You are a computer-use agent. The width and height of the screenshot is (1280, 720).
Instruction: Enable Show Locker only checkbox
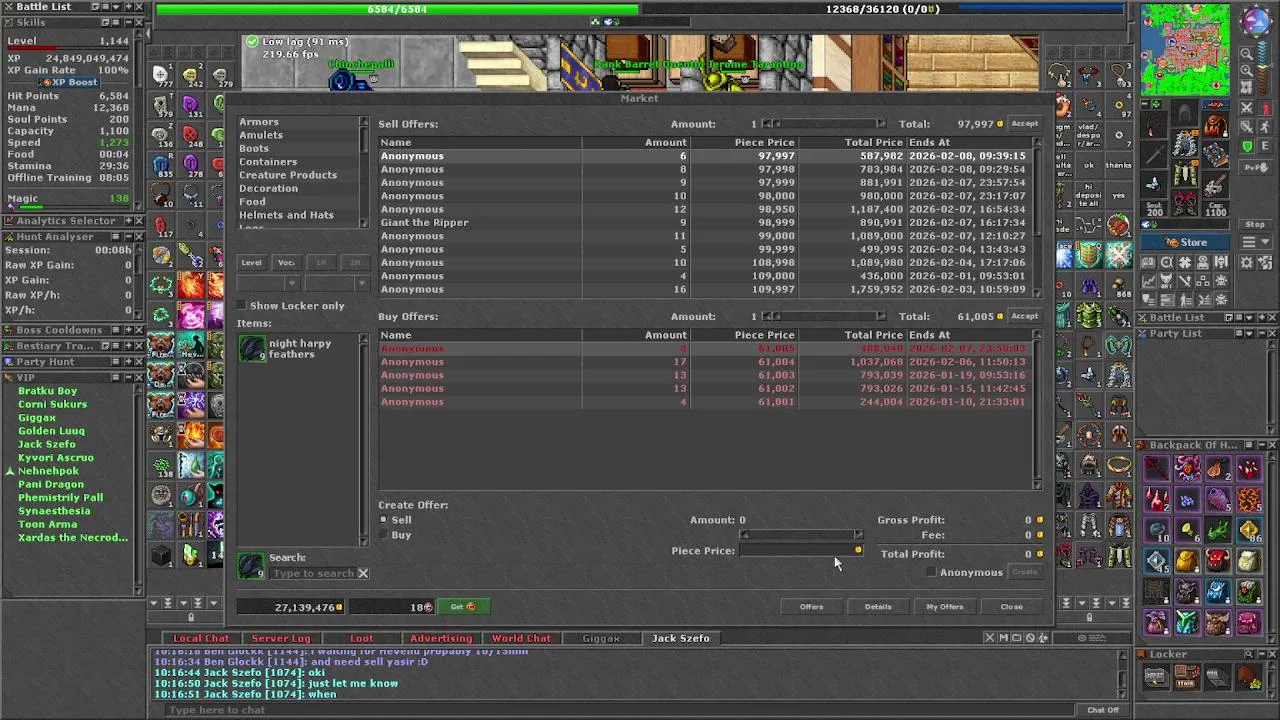tap(242, 306)
